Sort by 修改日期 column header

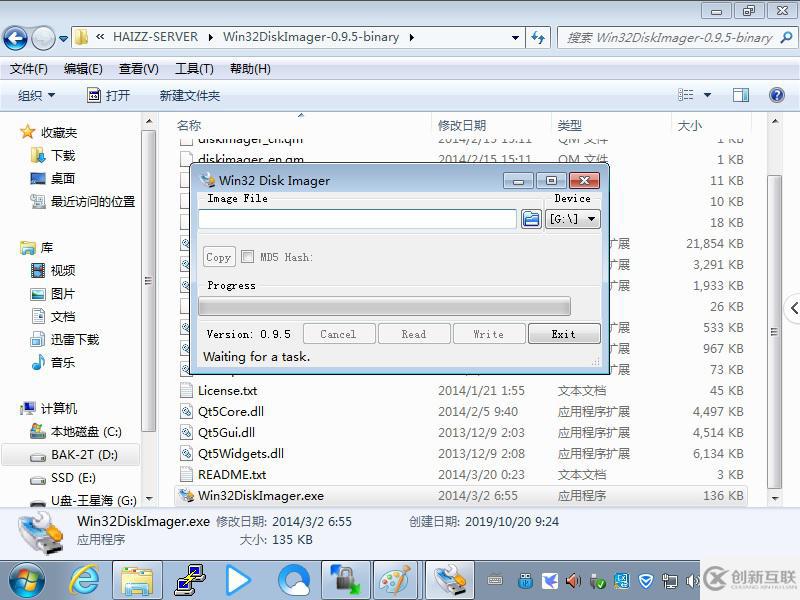click(x=462, y=126)
